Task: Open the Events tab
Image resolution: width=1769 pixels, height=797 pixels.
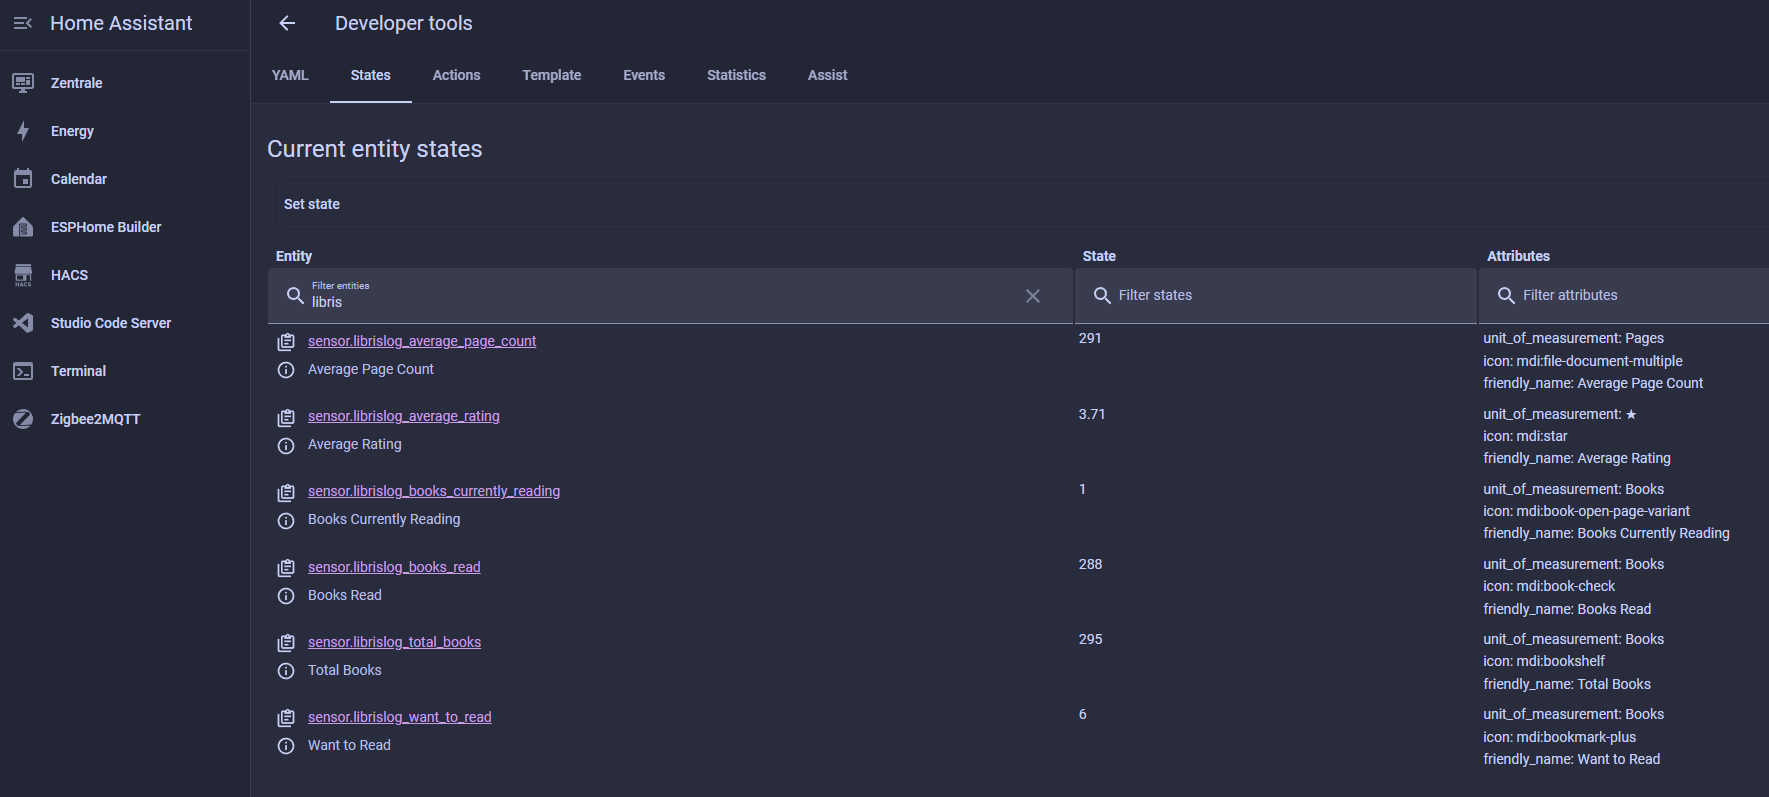Action: (644, 75)
